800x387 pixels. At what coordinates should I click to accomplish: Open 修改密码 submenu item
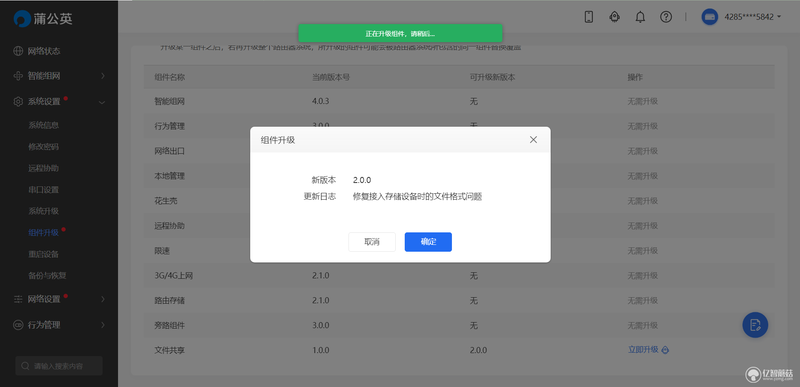[x=43, y=147]
